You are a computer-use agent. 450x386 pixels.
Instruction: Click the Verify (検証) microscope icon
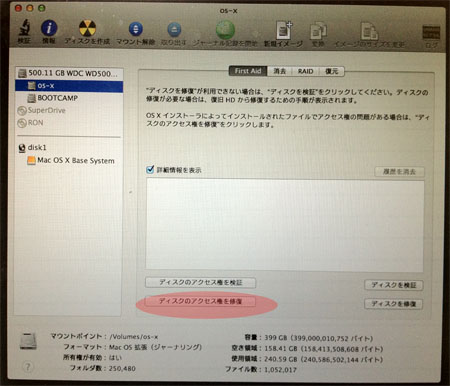coord(24,28)
